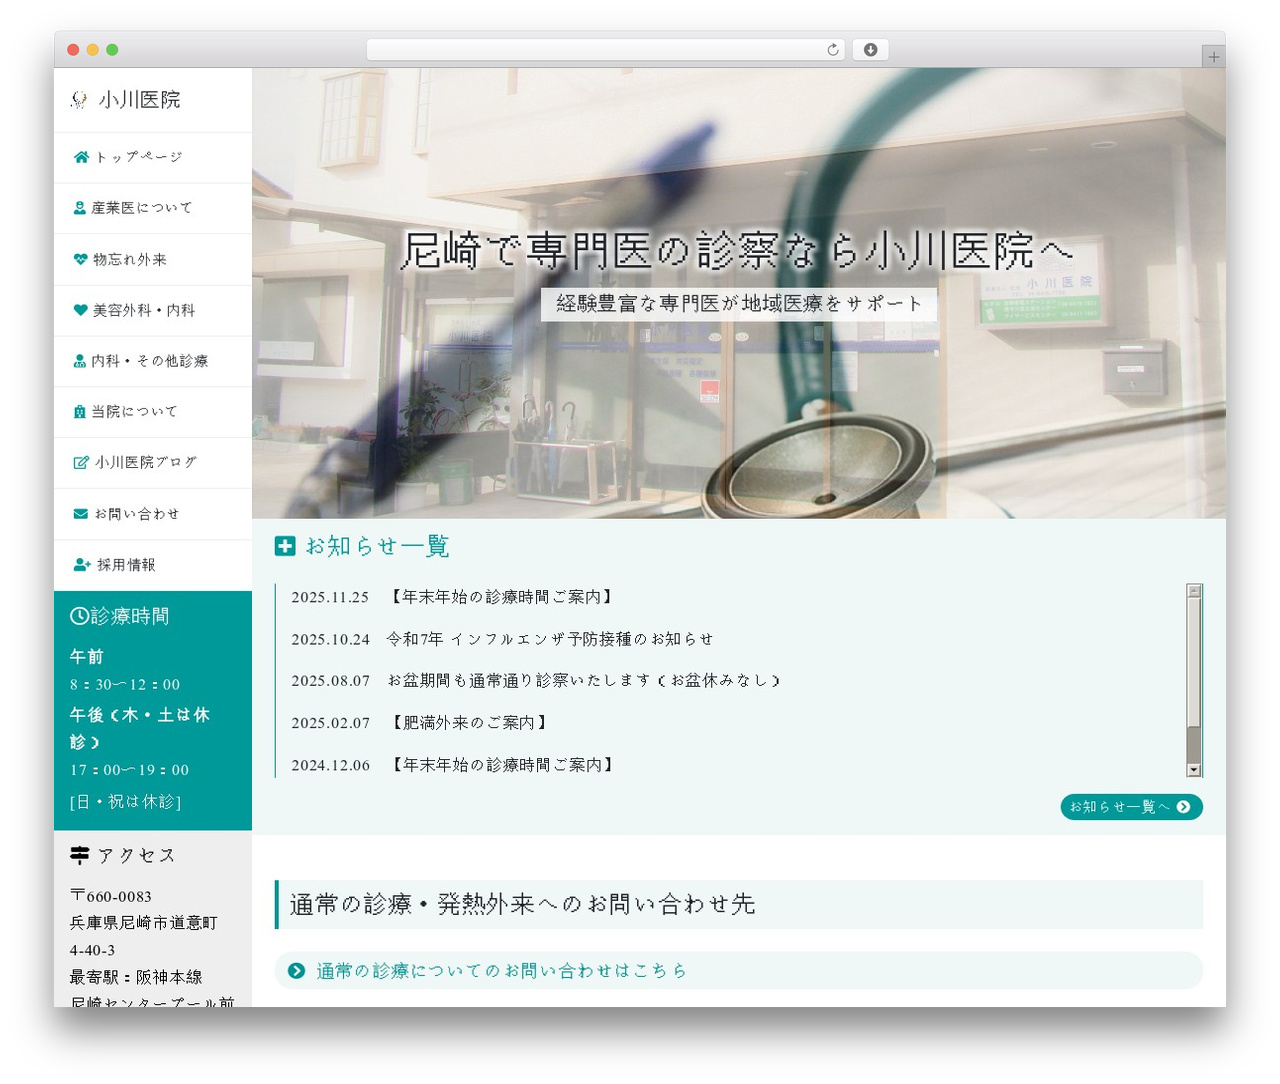
Task: Click the clock icon next to 診療時間
Action: [x=79, y=616]
